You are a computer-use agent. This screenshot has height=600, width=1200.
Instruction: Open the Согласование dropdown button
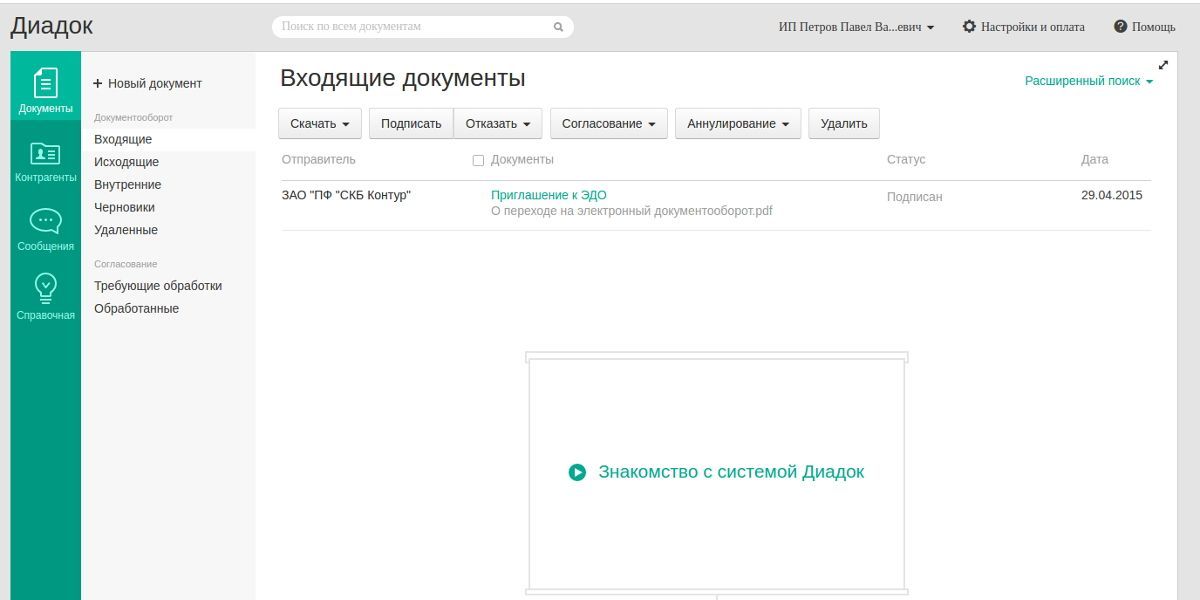(609, 124)
